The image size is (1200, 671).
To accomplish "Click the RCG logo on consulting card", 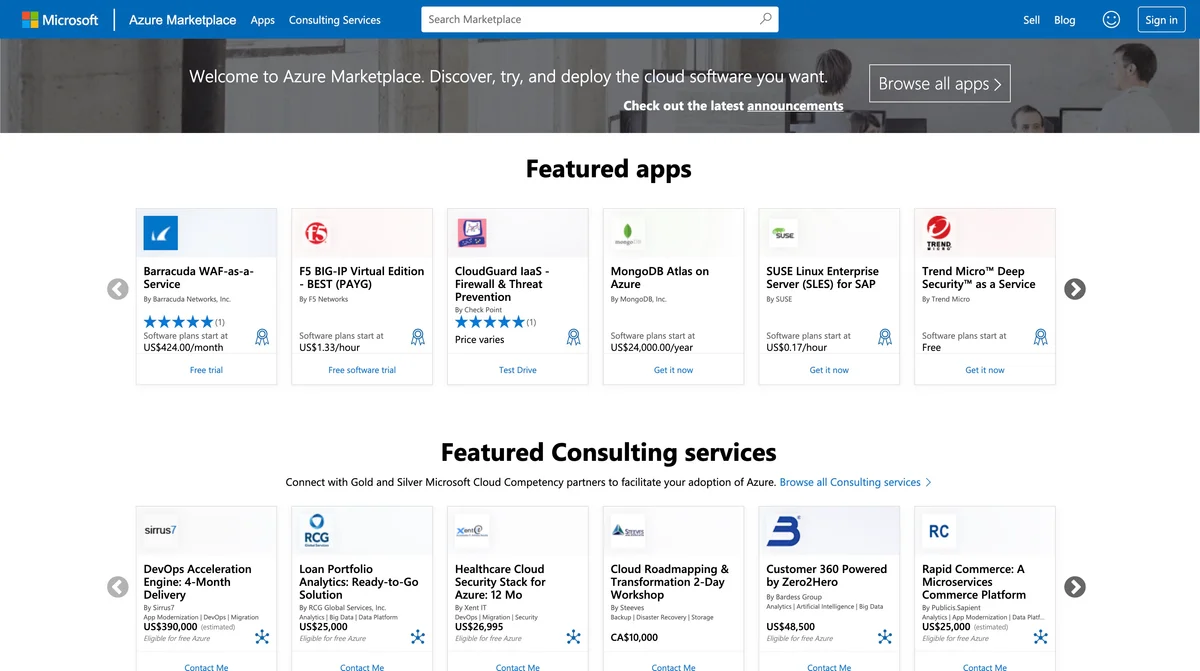I will pos(319,530).
